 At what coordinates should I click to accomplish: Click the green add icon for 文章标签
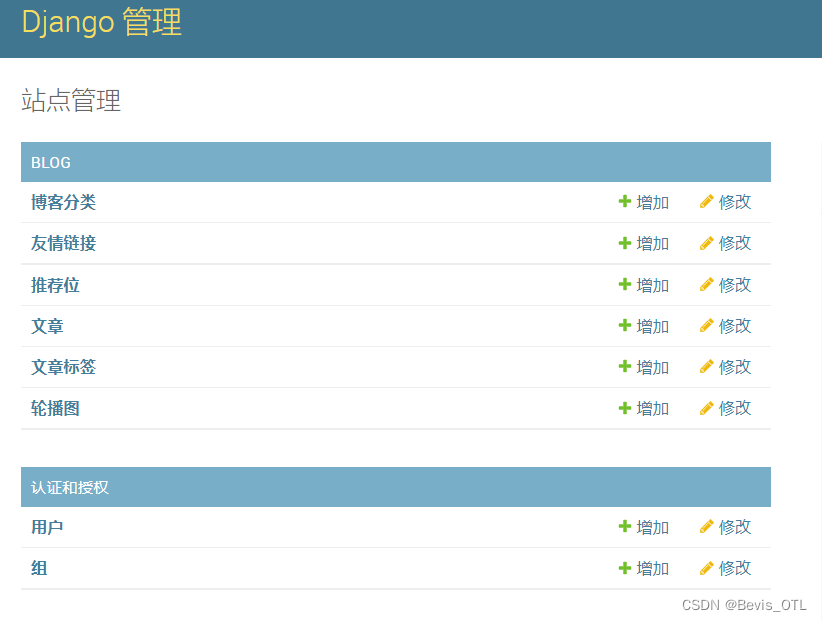625,366
